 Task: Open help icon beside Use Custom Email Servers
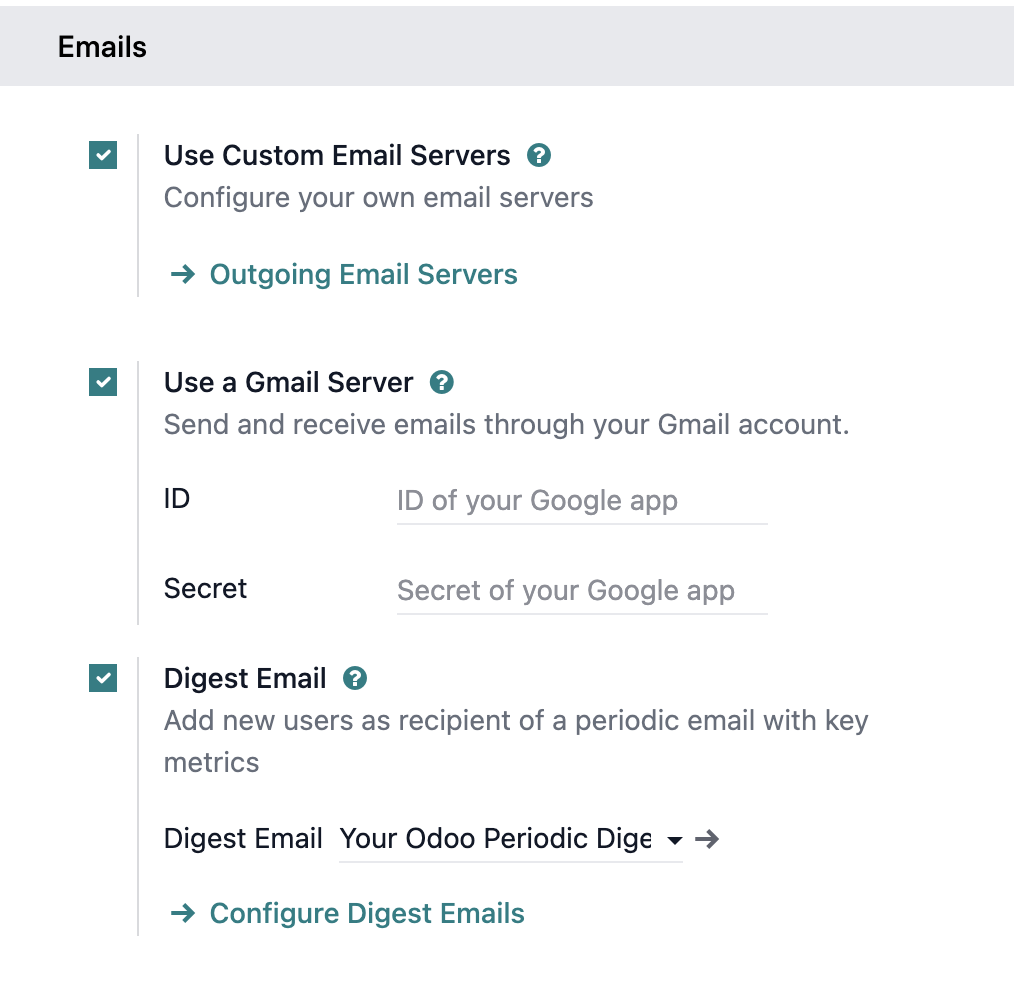540,156
